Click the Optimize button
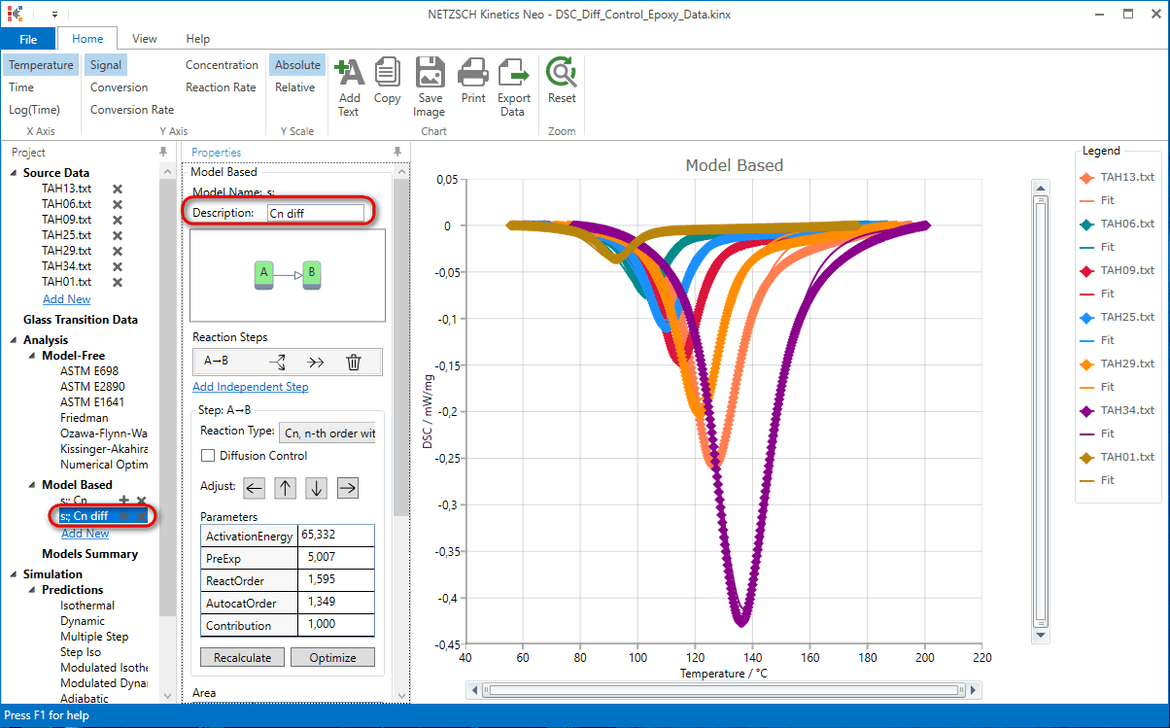 point(332,657)
